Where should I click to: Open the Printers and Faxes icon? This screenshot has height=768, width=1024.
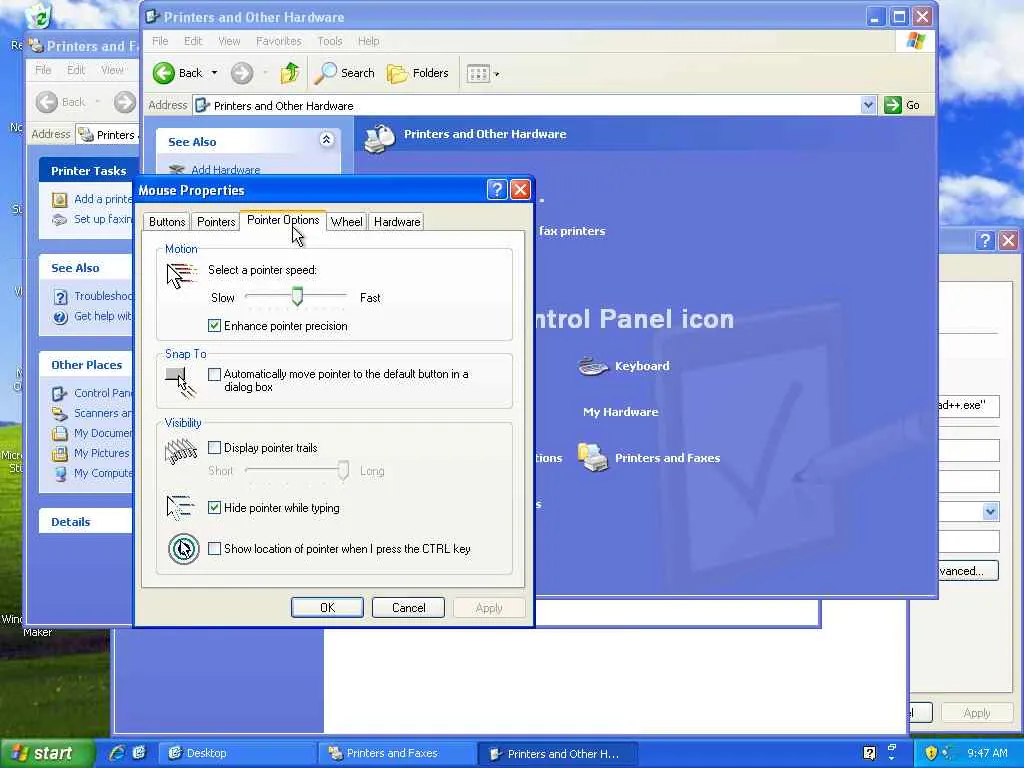click(648, 458)
